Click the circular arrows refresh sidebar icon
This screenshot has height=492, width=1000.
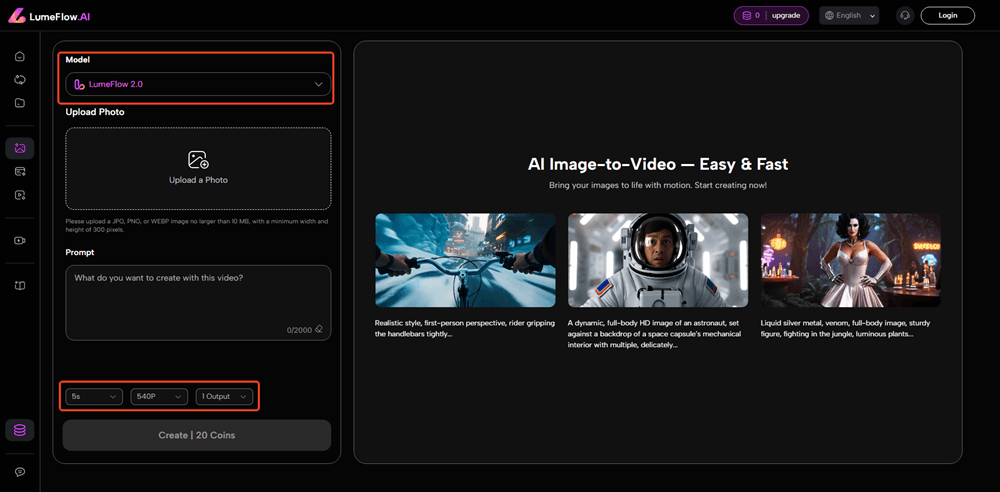(x=20, y=79)
